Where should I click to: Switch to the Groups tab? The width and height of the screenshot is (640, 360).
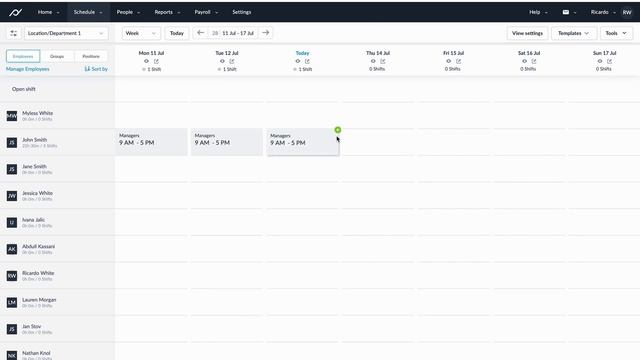click(57, 56)
